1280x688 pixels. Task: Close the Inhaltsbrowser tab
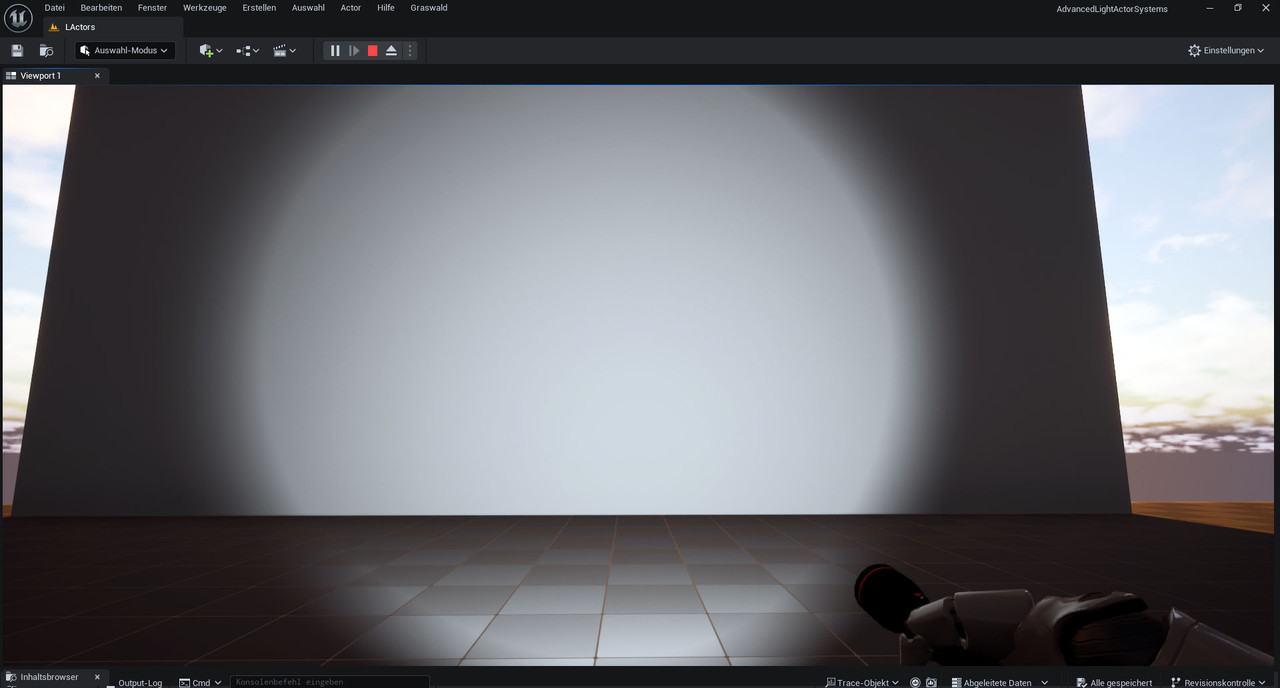[97, 677]
